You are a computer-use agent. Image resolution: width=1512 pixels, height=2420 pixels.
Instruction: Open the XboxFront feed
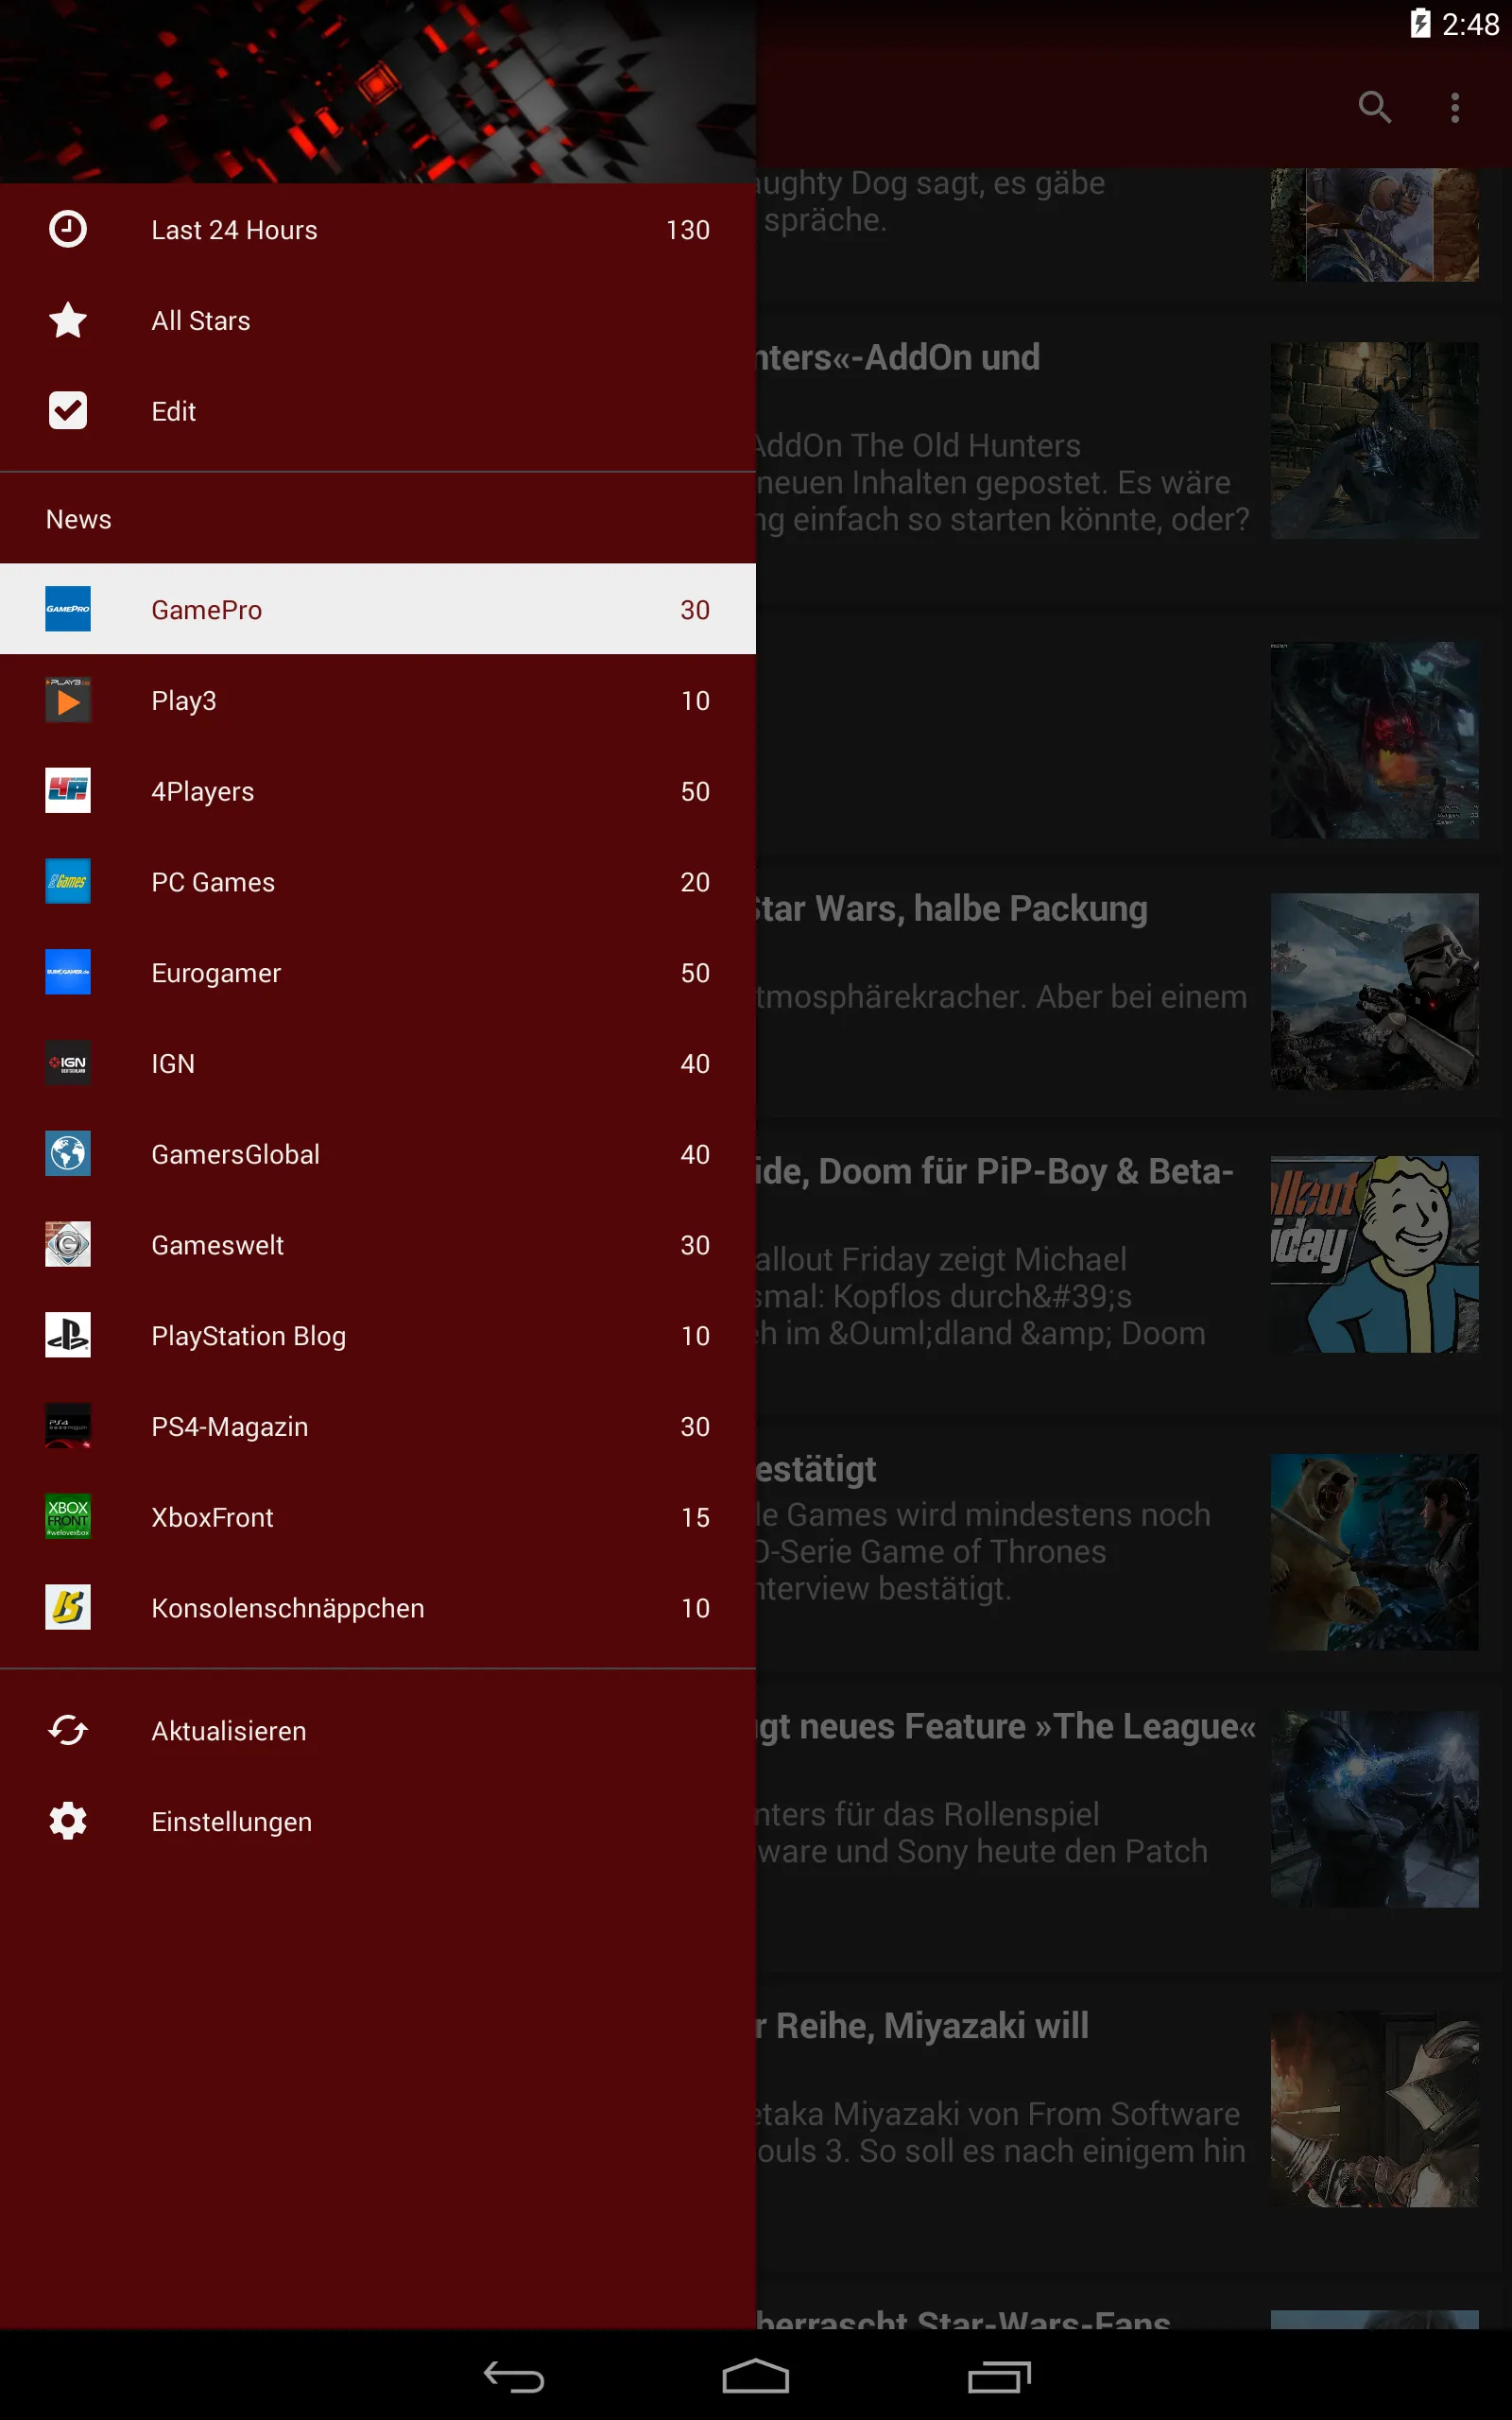tap(378, 1516)
